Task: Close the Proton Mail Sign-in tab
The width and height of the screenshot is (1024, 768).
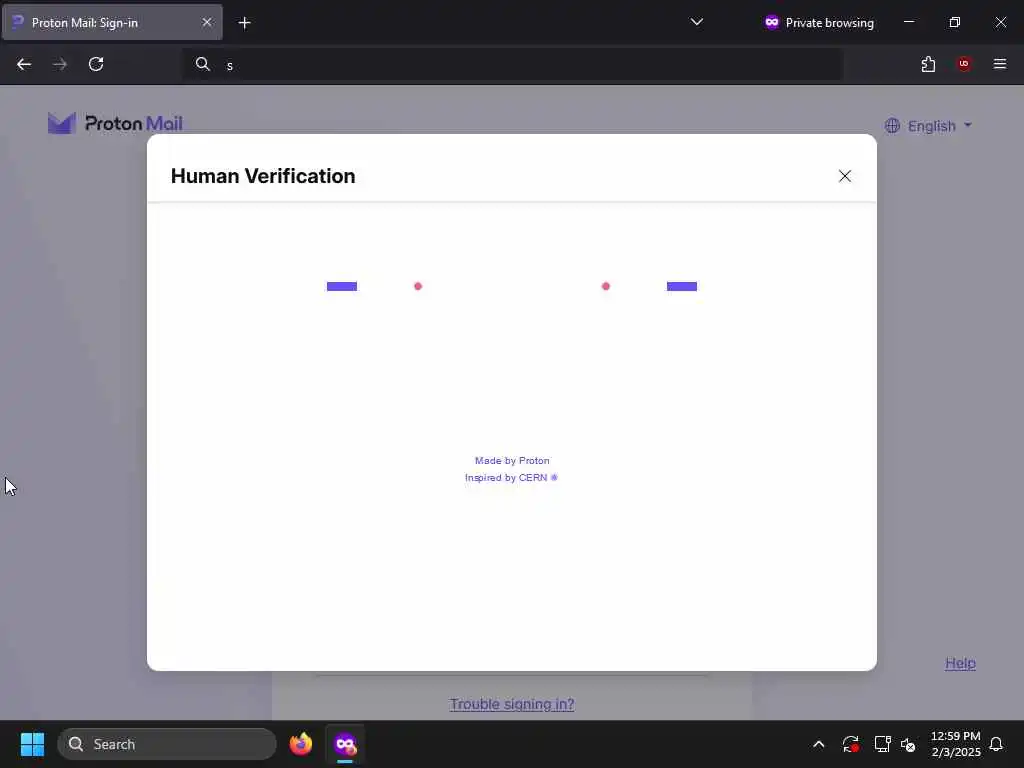Action: pyautogui.click(x=207, y=22)
